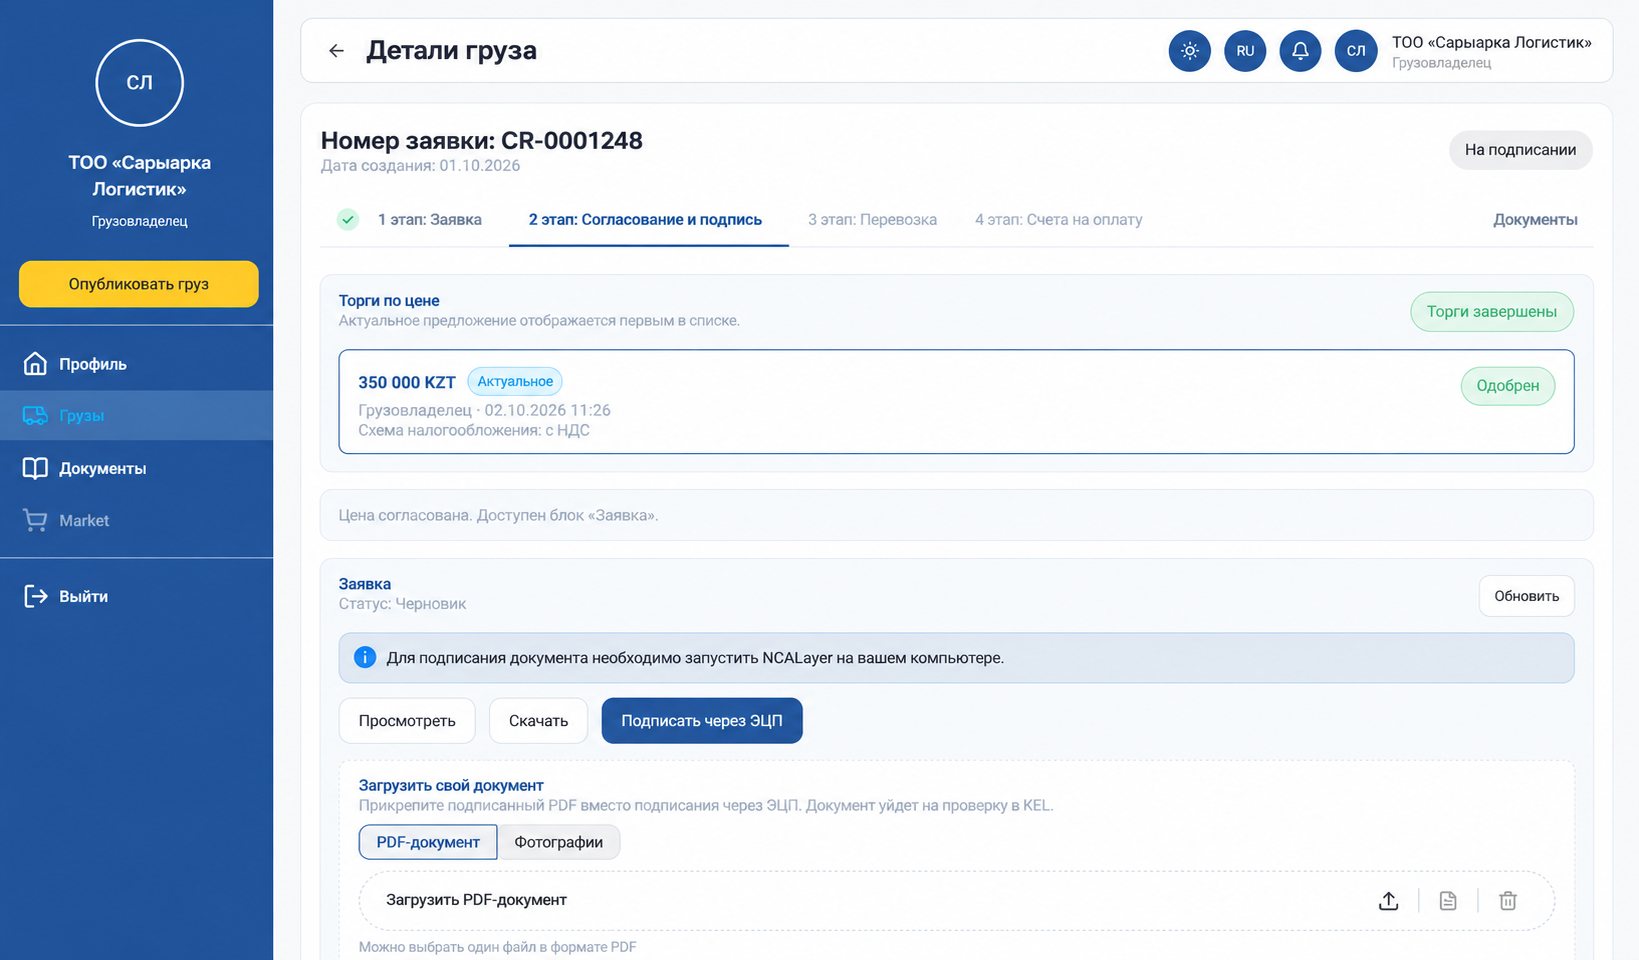
Task: Click the Одобрен status badge
Action: coord(1507,386)
